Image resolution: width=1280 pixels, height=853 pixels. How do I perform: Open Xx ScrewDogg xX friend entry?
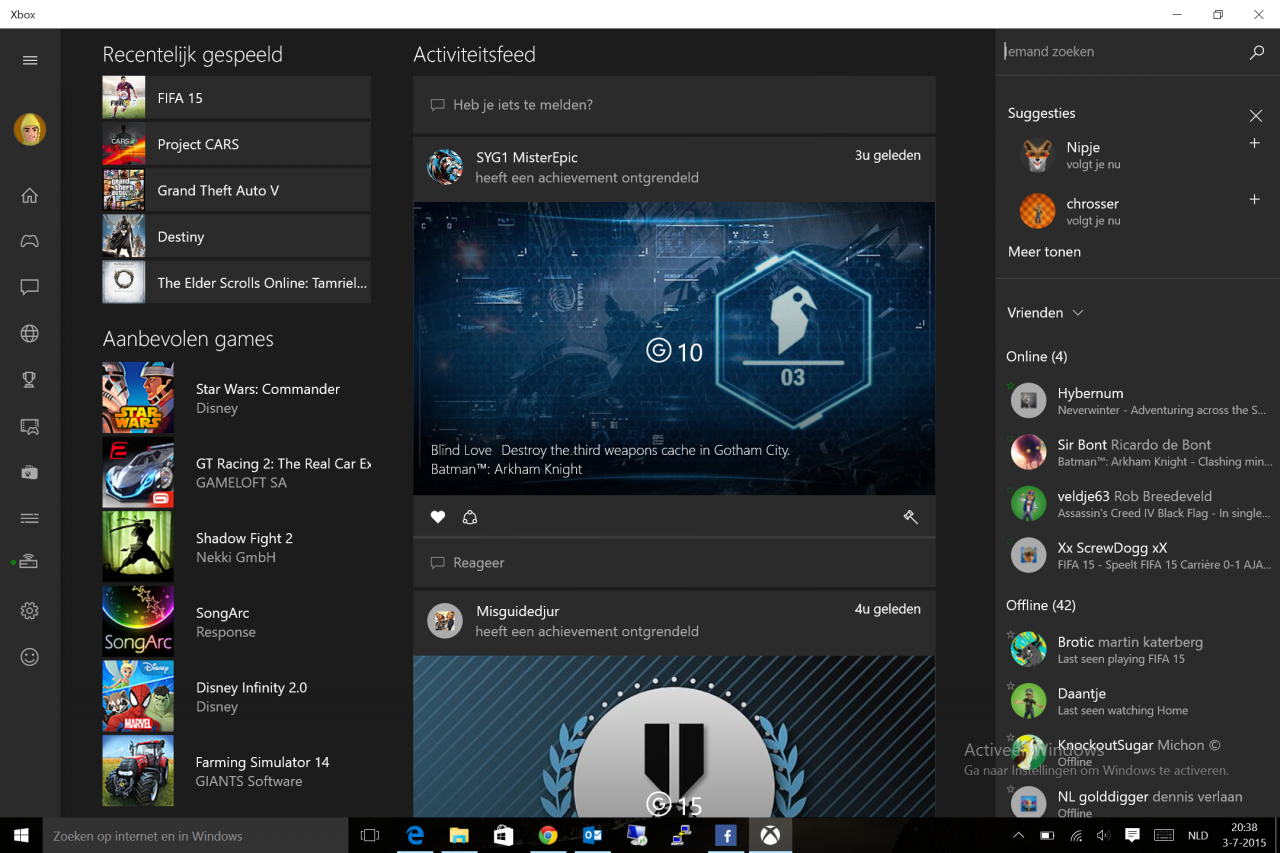pyautogui.click(x=1138, y=555)
